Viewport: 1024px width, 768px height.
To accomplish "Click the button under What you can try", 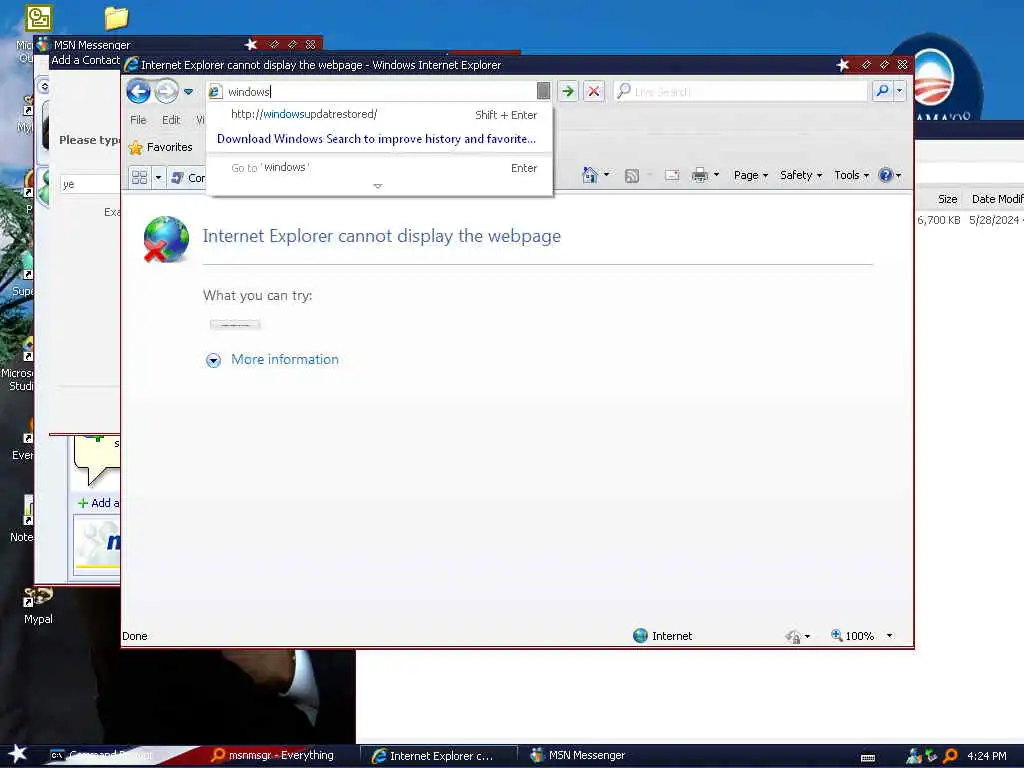I will pos(235,325).
